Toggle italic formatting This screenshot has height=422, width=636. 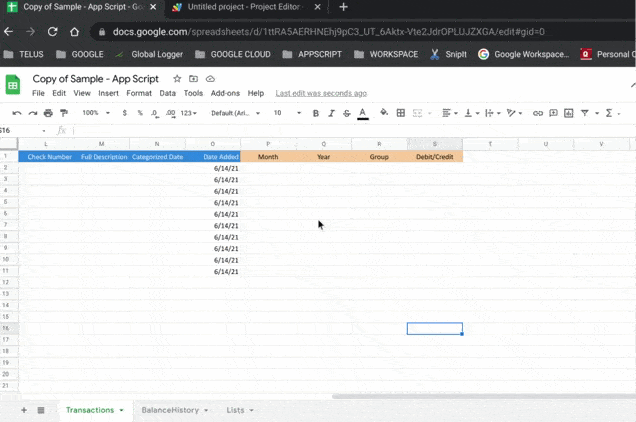coord(331,113)
